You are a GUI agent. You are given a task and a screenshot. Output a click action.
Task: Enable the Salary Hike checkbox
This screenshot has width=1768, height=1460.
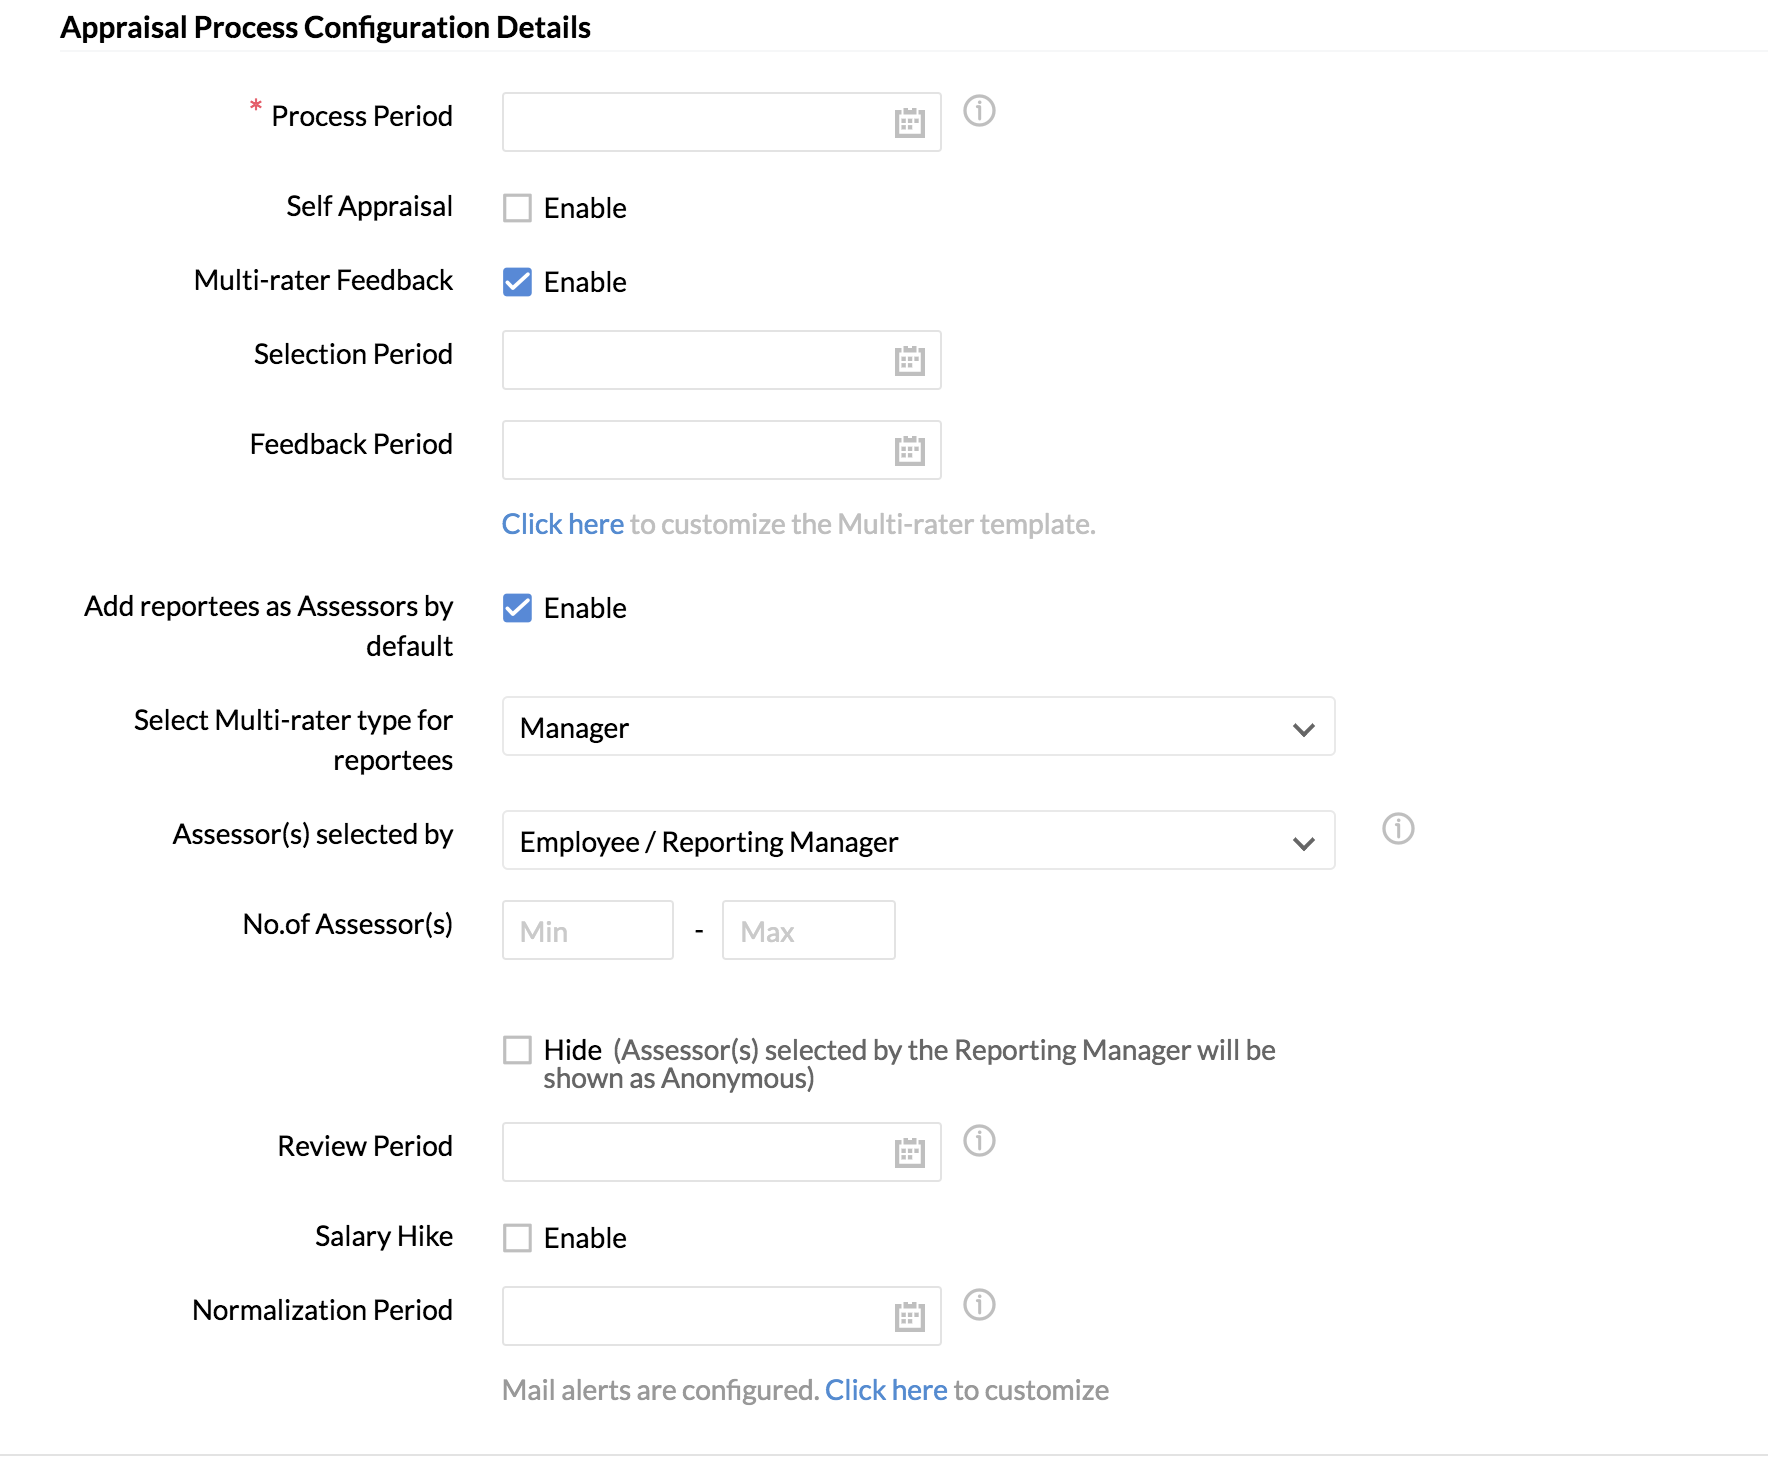point(517,1238)
